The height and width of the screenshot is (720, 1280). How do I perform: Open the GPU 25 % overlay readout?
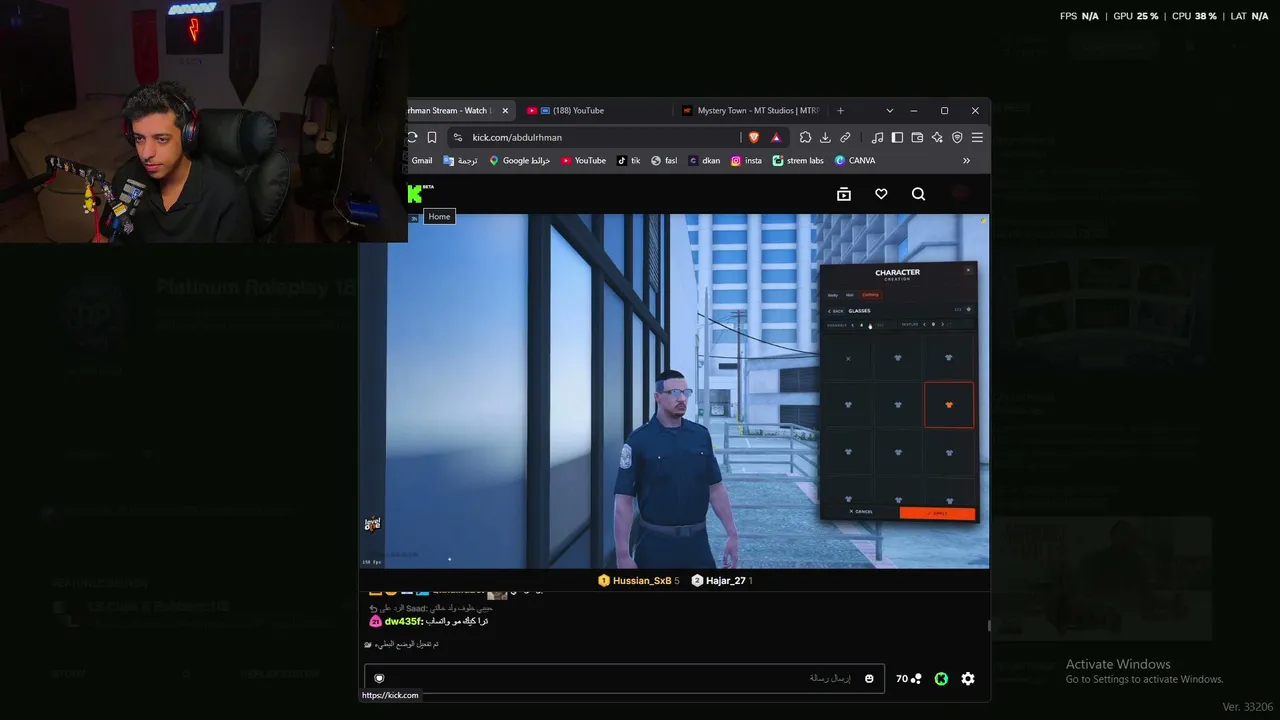tap(1136, 16)
